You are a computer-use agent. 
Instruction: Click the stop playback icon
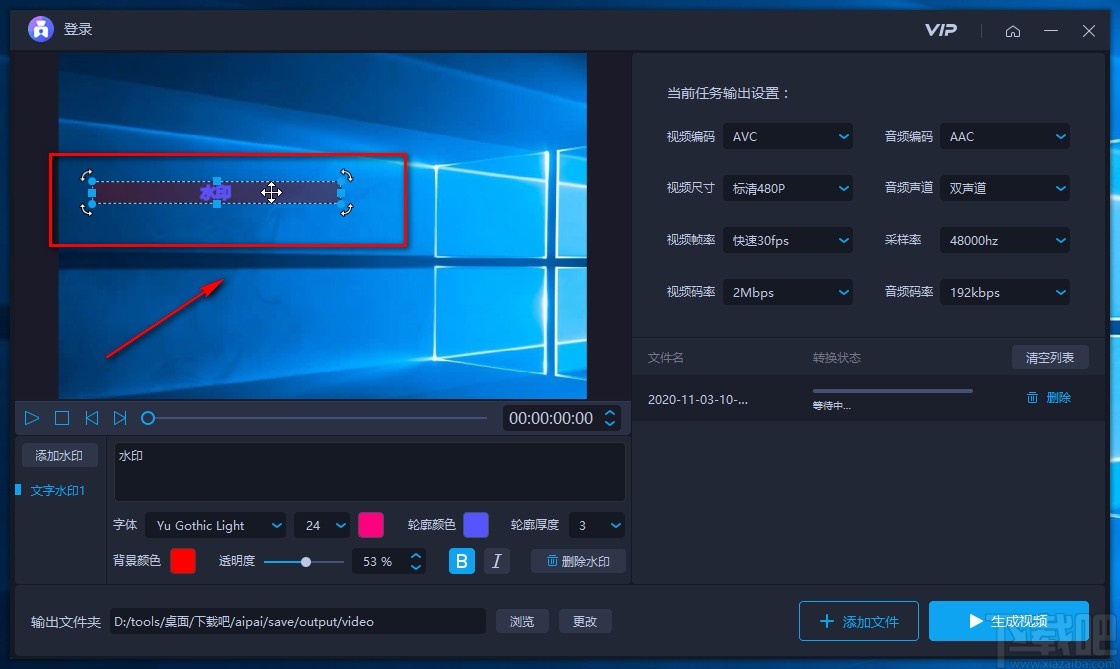tap(61, 418)
